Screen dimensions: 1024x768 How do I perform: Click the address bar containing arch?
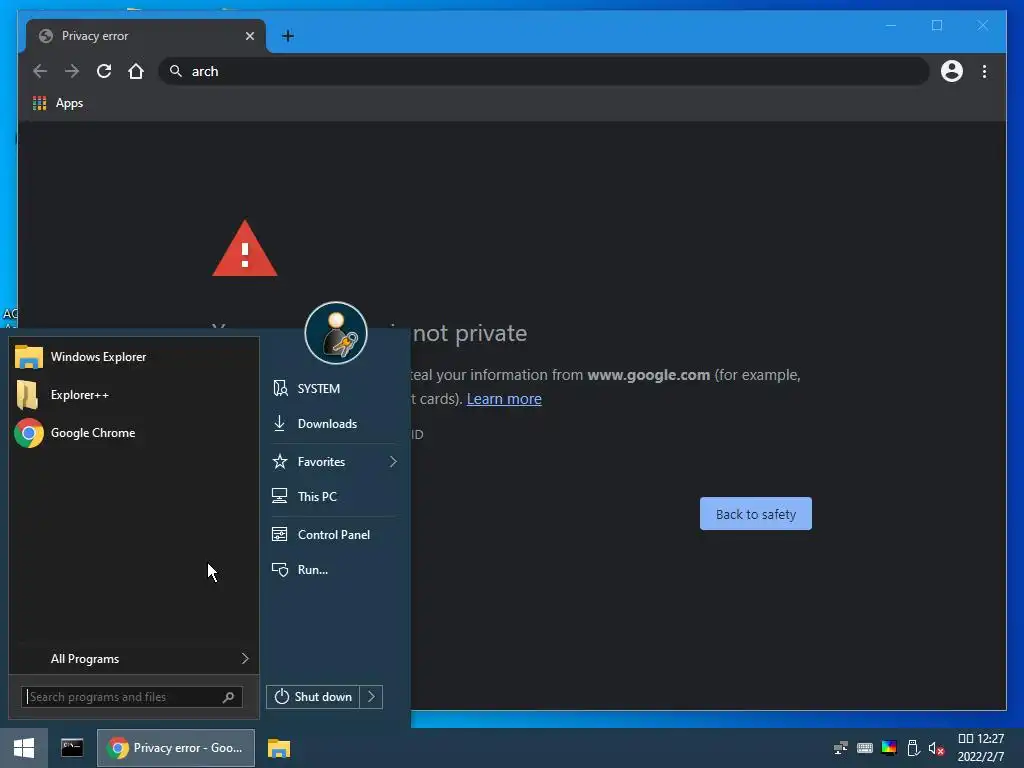[544, 71]
